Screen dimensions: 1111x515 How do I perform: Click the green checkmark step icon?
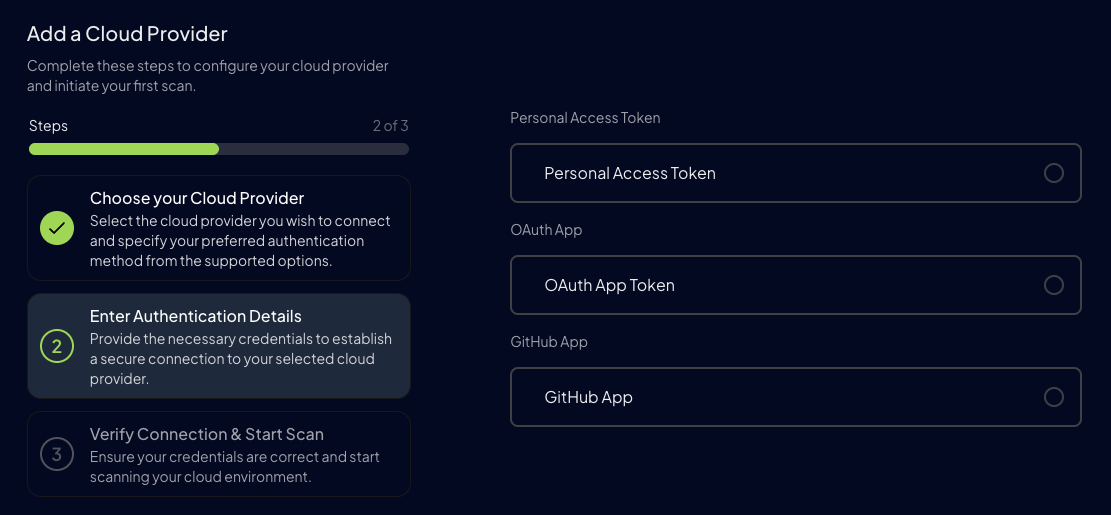(57, 228)
